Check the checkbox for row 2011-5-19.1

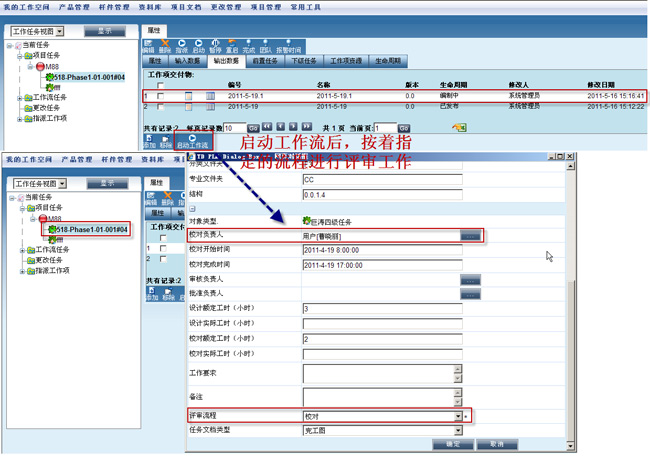161,95
